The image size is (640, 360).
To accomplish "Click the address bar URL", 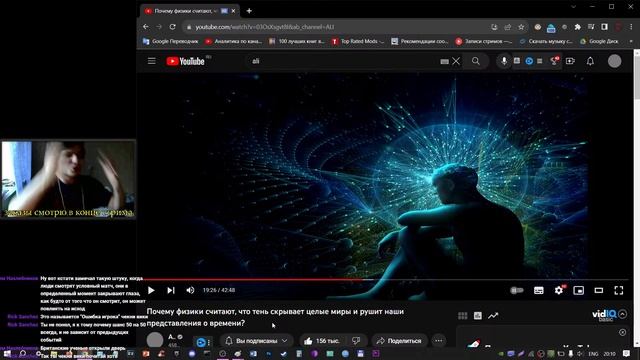I will [264, 27].
